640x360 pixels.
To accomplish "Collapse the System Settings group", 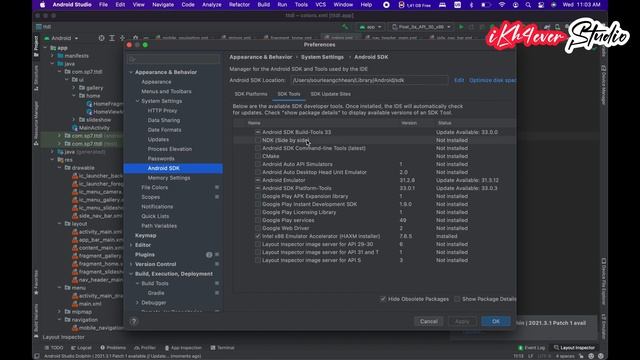I will coord(138,101).
